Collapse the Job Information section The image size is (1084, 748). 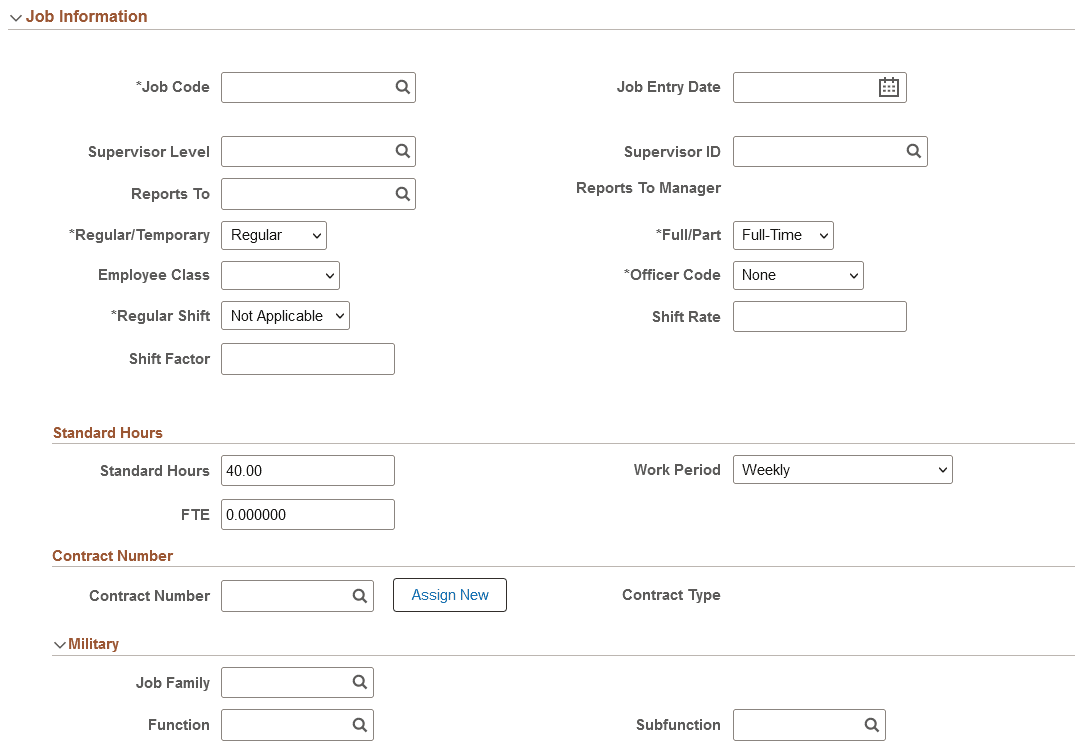(x=14, y=16)
